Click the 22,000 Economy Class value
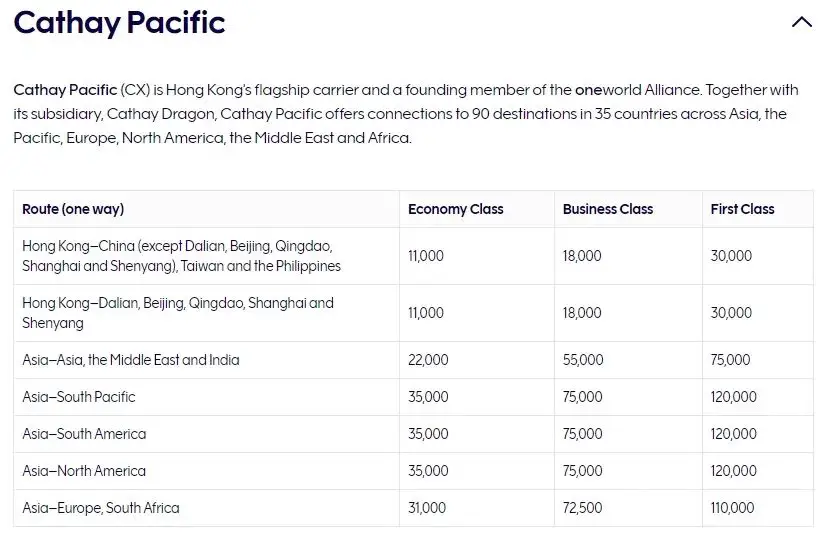Screen dimensions: 823x534 coord(428,360)
